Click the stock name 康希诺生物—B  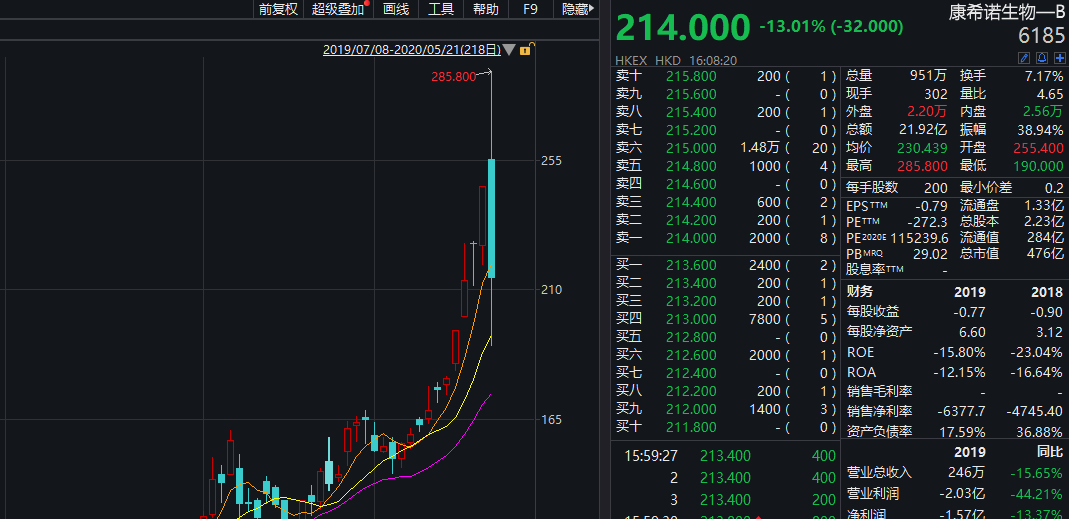pos(1006,12)
